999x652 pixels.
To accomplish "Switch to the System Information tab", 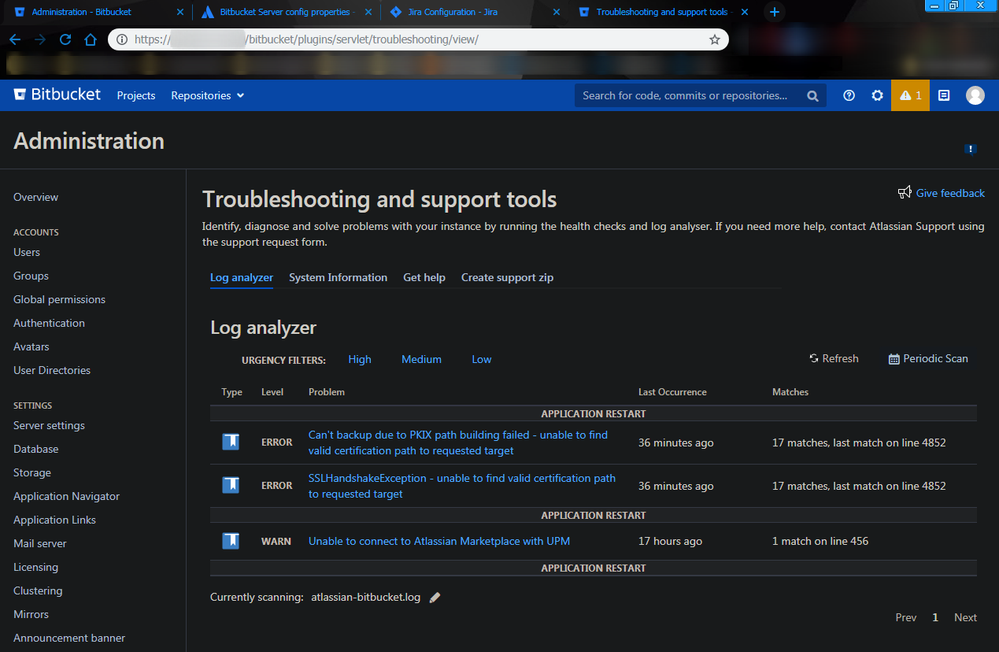I will (338, 278).
